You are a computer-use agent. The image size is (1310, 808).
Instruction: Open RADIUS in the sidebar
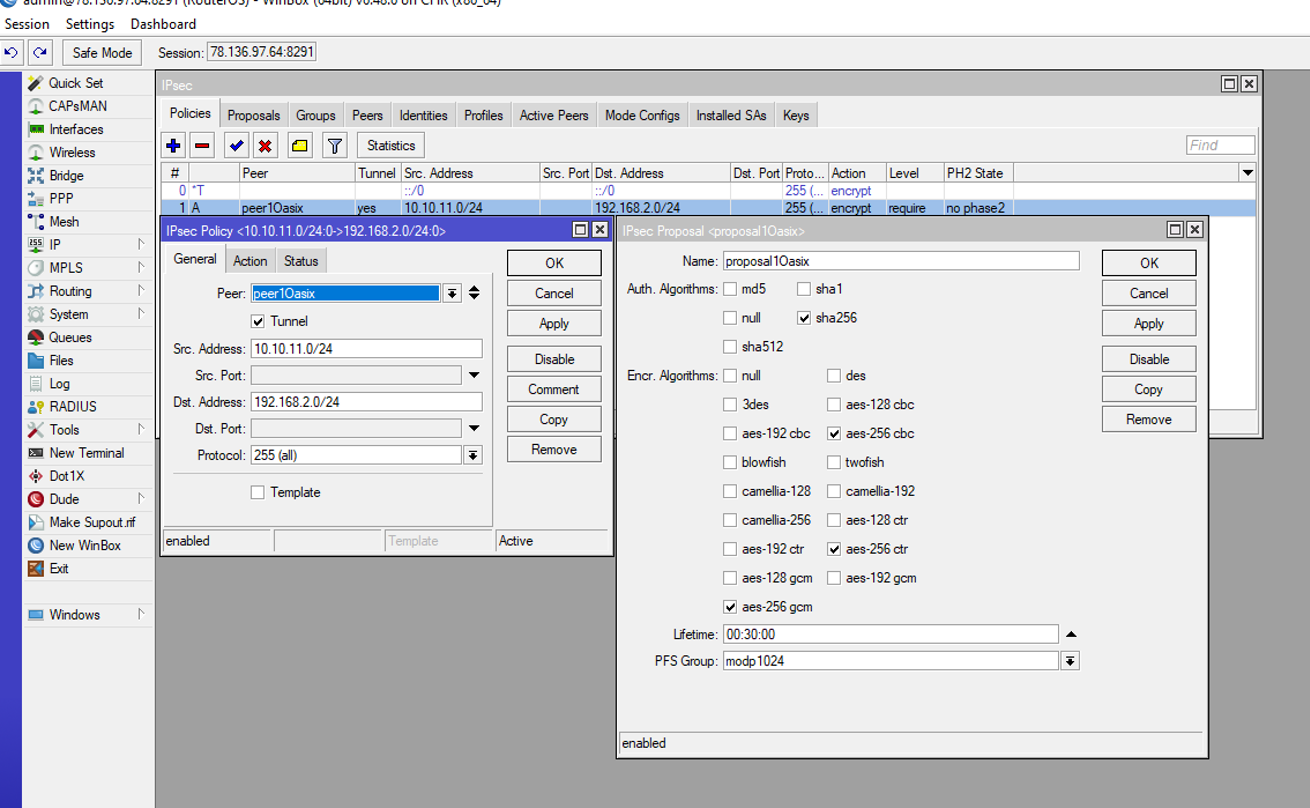tap(73, 406)
